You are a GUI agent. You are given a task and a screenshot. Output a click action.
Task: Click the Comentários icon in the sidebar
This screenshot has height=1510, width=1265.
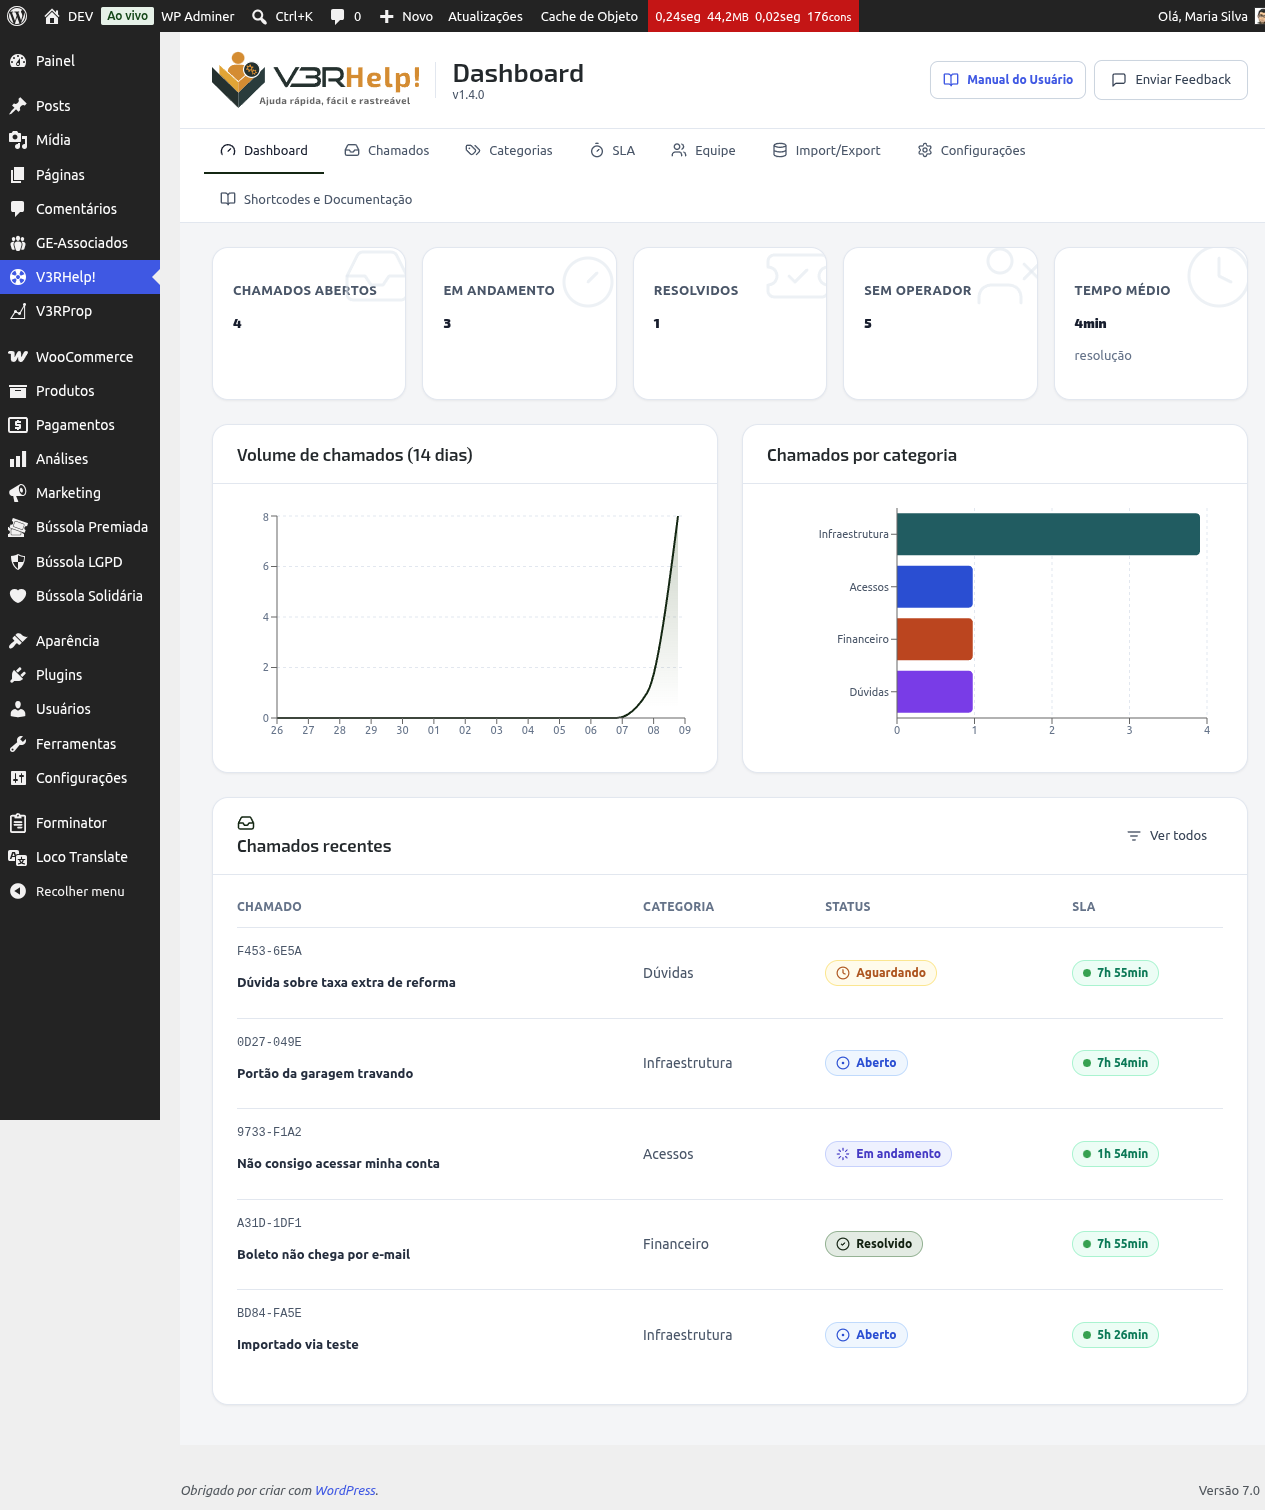coord(18,209)
